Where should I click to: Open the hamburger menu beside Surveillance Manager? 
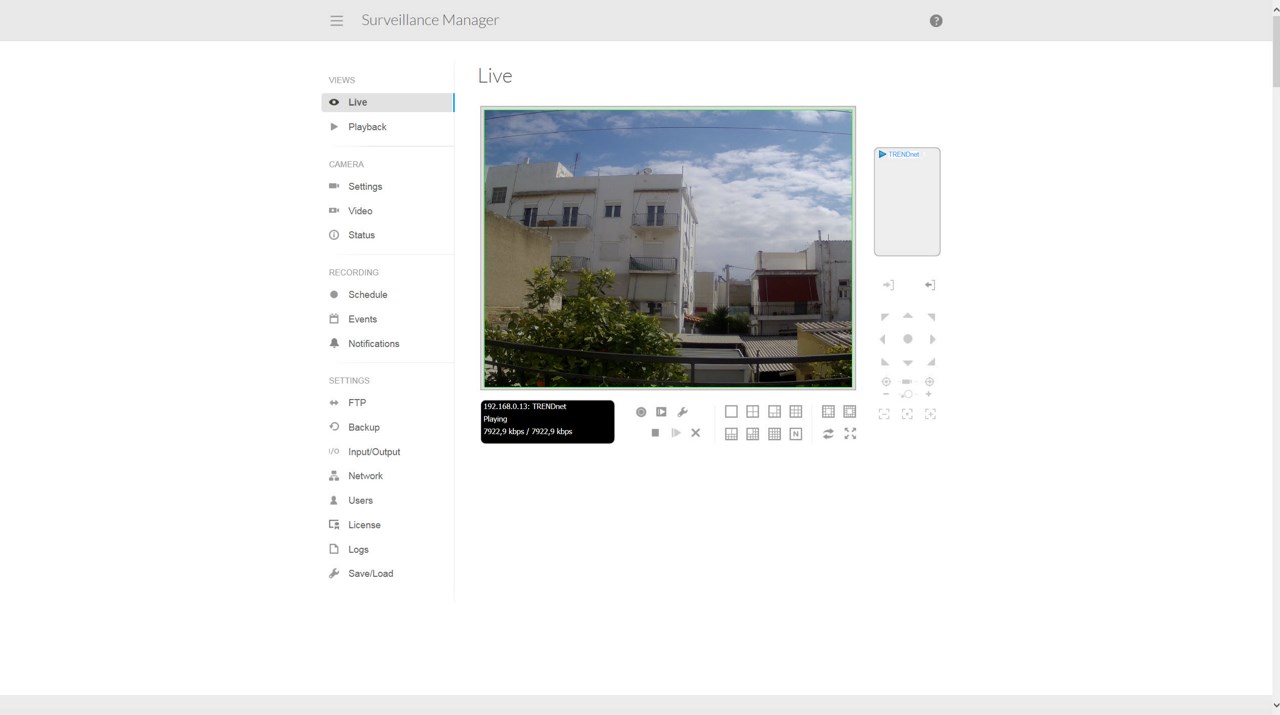pos(336,20)
